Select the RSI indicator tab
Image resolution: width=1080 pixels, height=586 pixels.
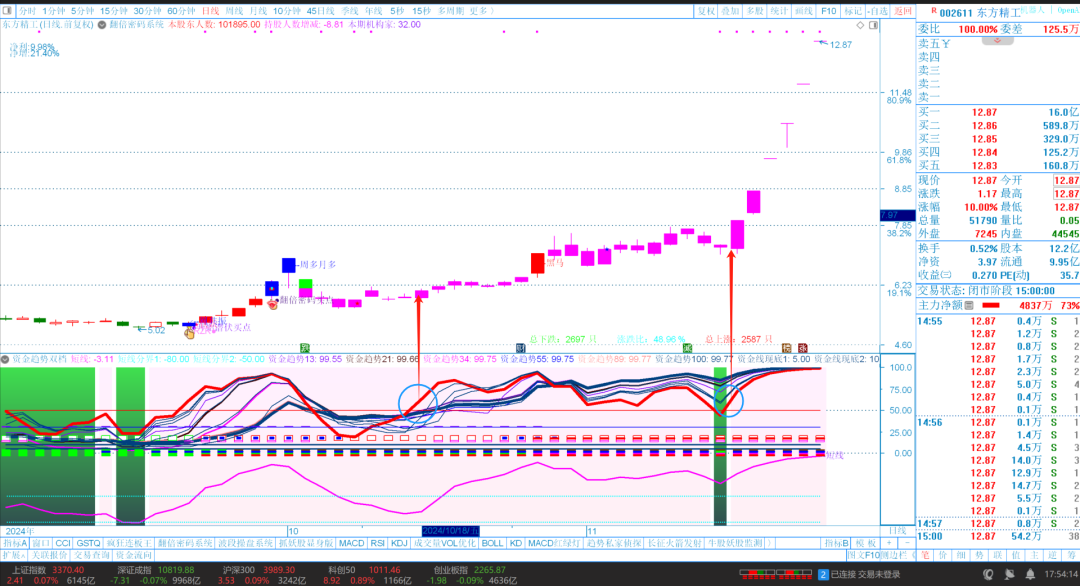coord(377,543)
